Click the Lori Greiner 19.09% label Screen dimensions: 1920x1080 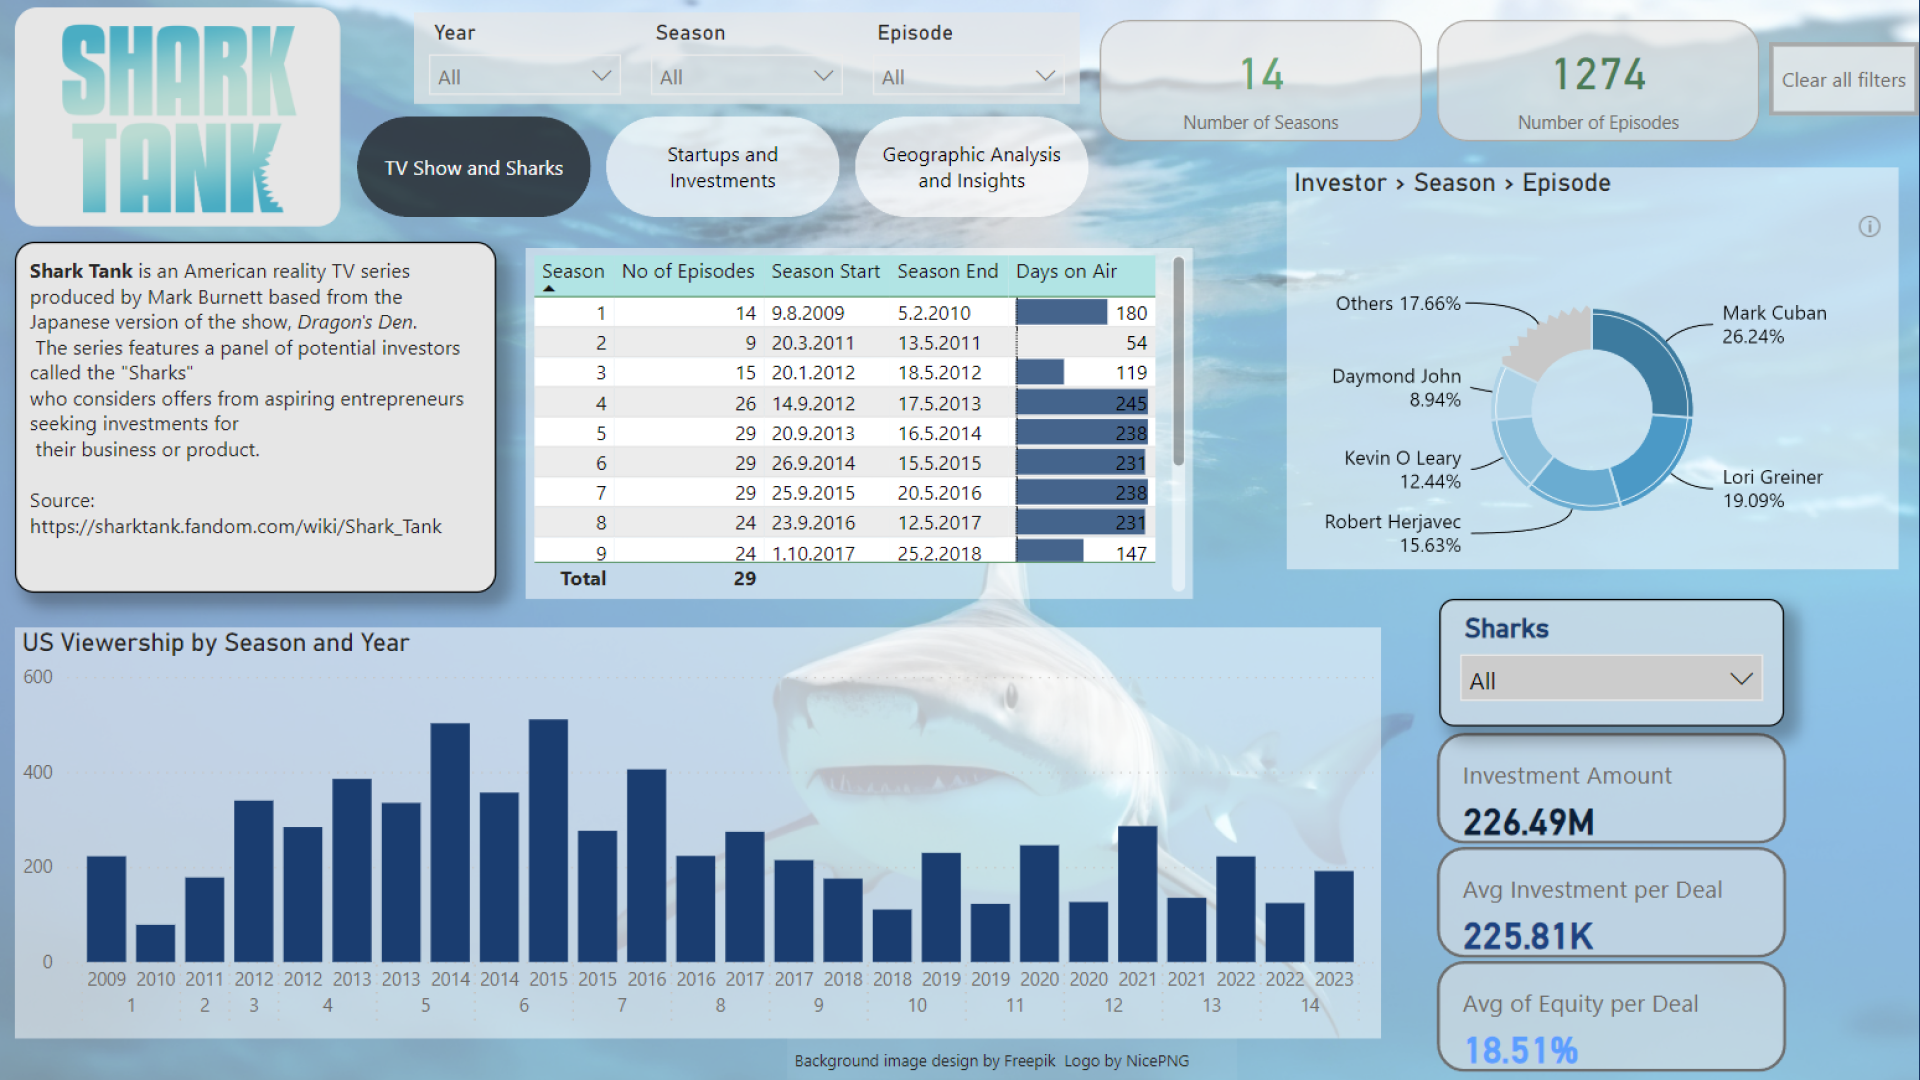1772,488
